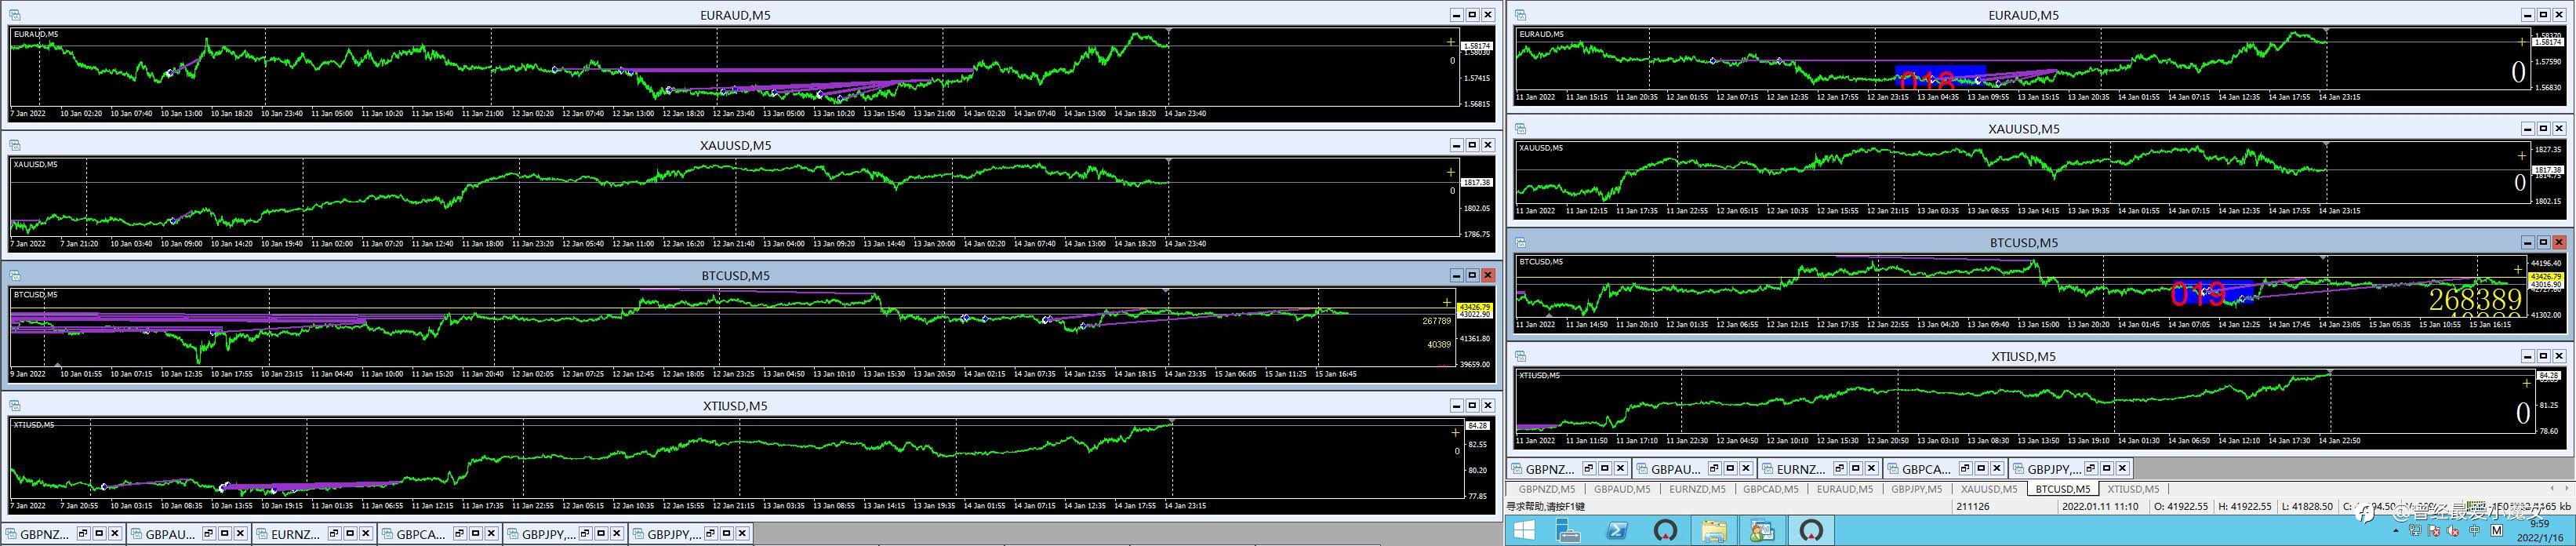The width and height of the screenshot is (2576, 546).
Task: Click the M input mode indicator
Action: click(2497, 531)
